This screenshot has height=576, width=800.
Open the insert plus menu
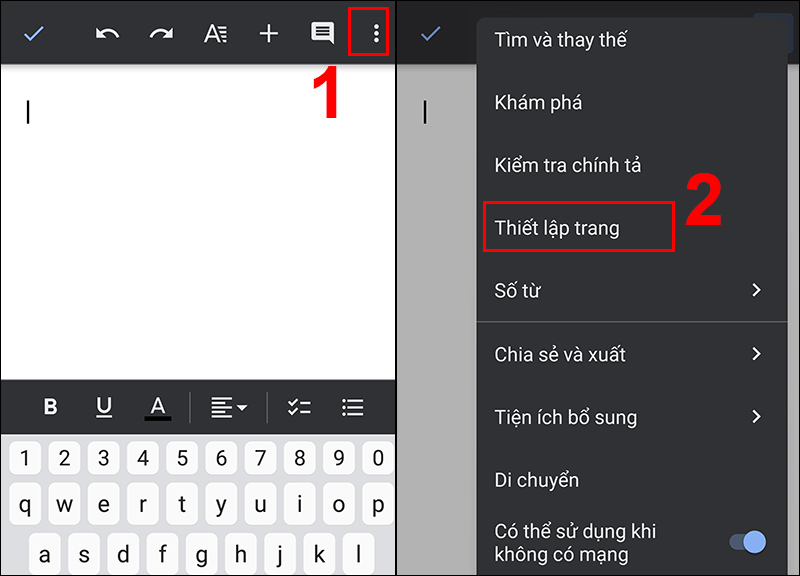[269, 34]
